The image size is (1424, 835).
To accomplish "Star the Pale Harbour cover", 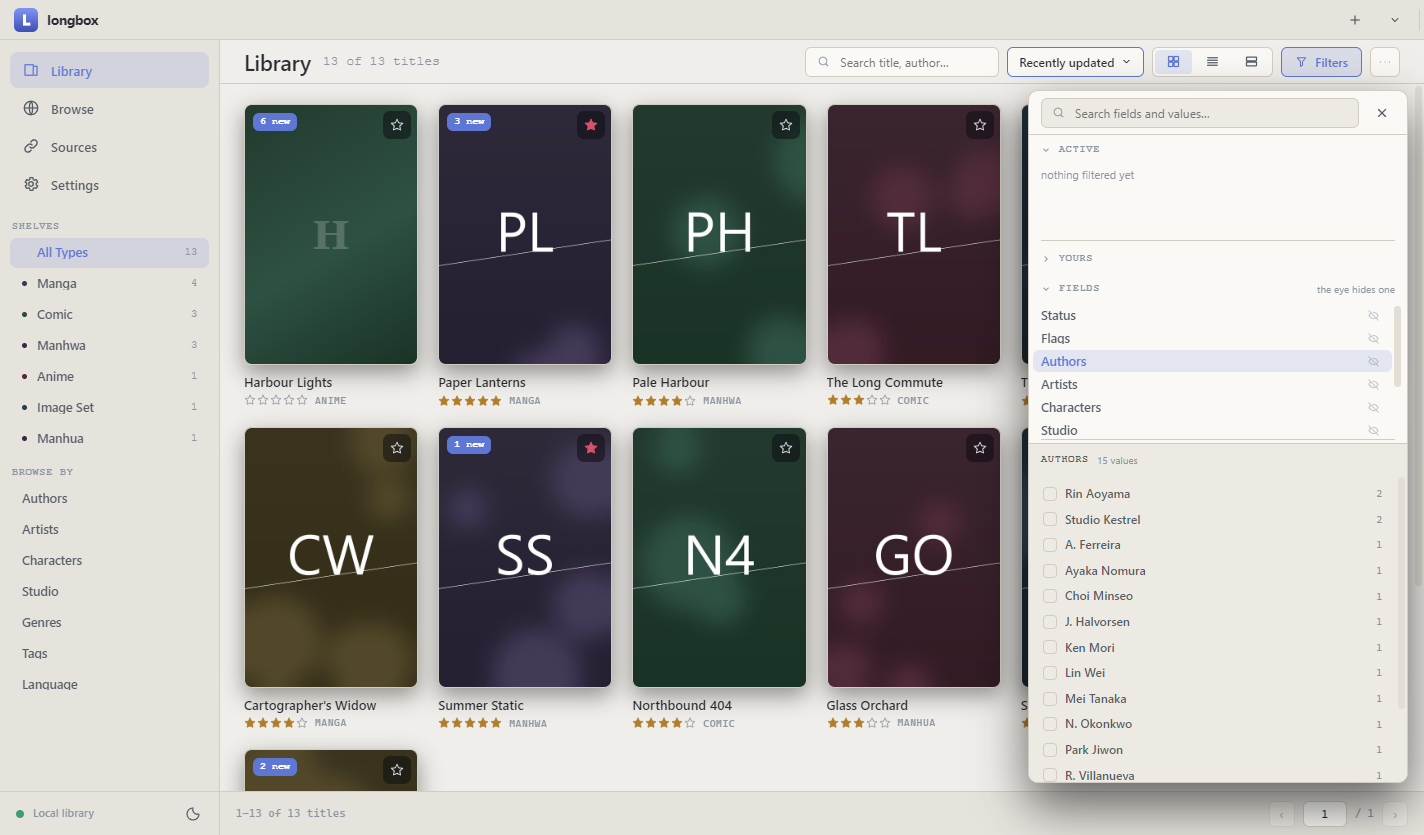I will tap(786, 125).
